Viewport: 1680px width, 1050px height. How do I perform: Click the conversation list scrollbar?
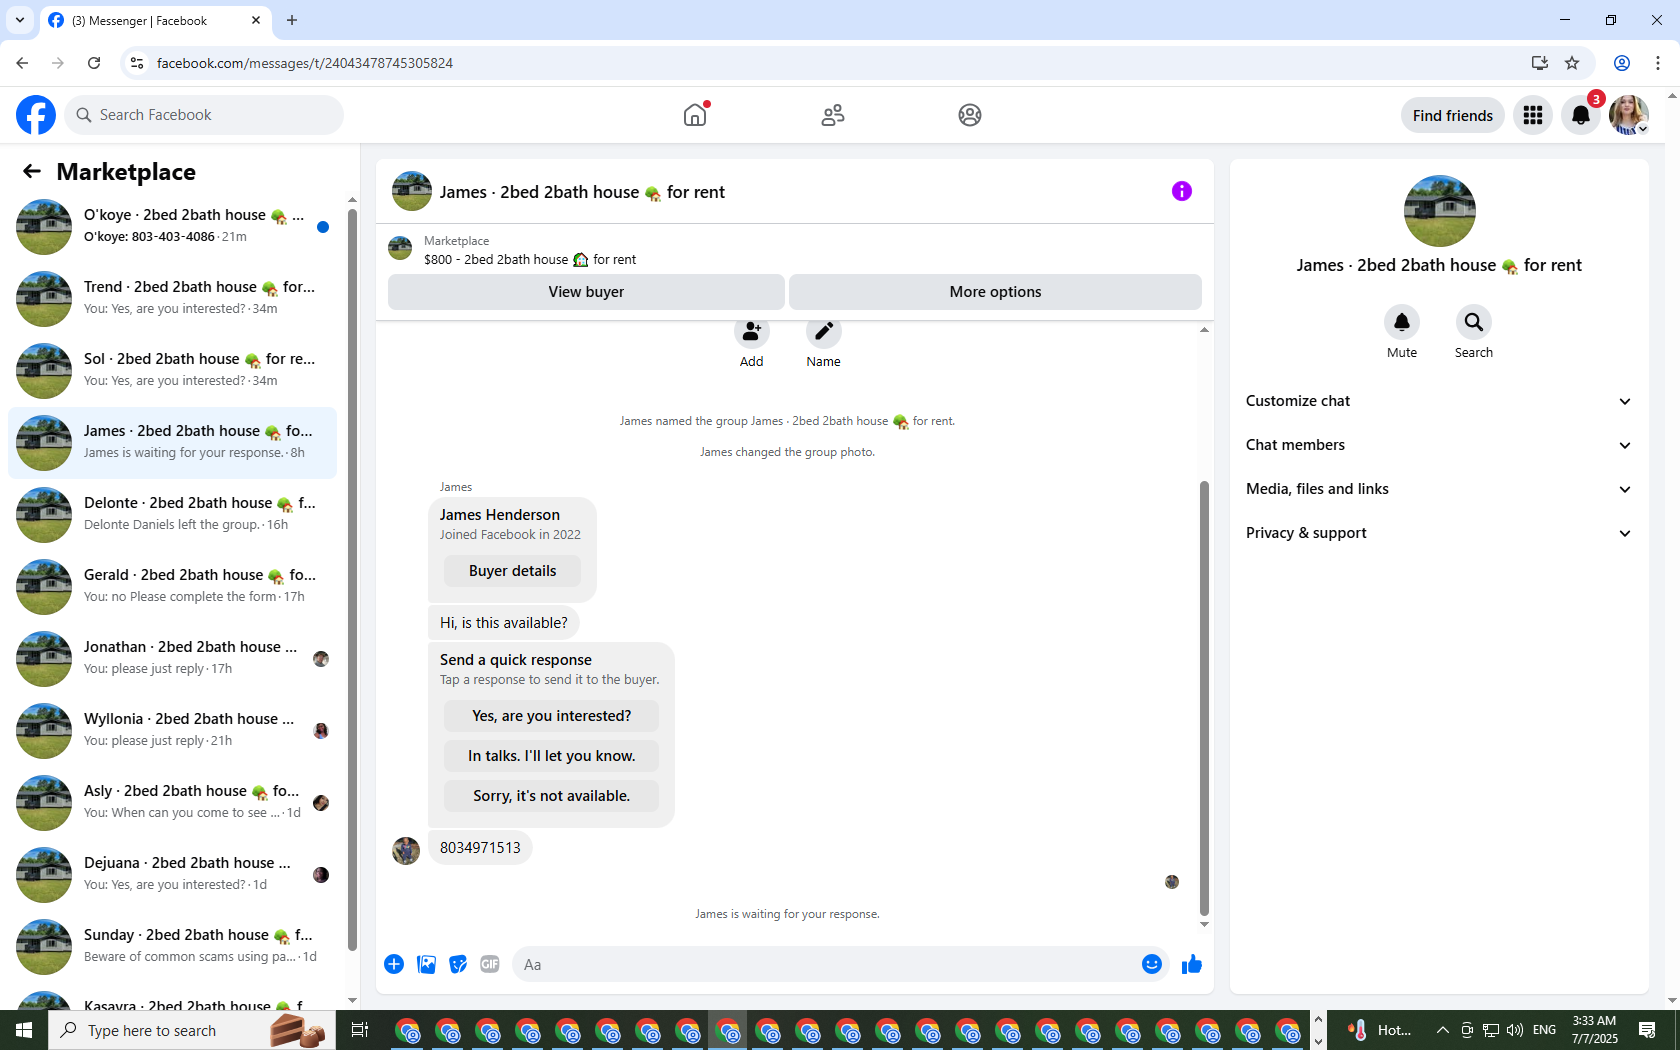[352, 580]
